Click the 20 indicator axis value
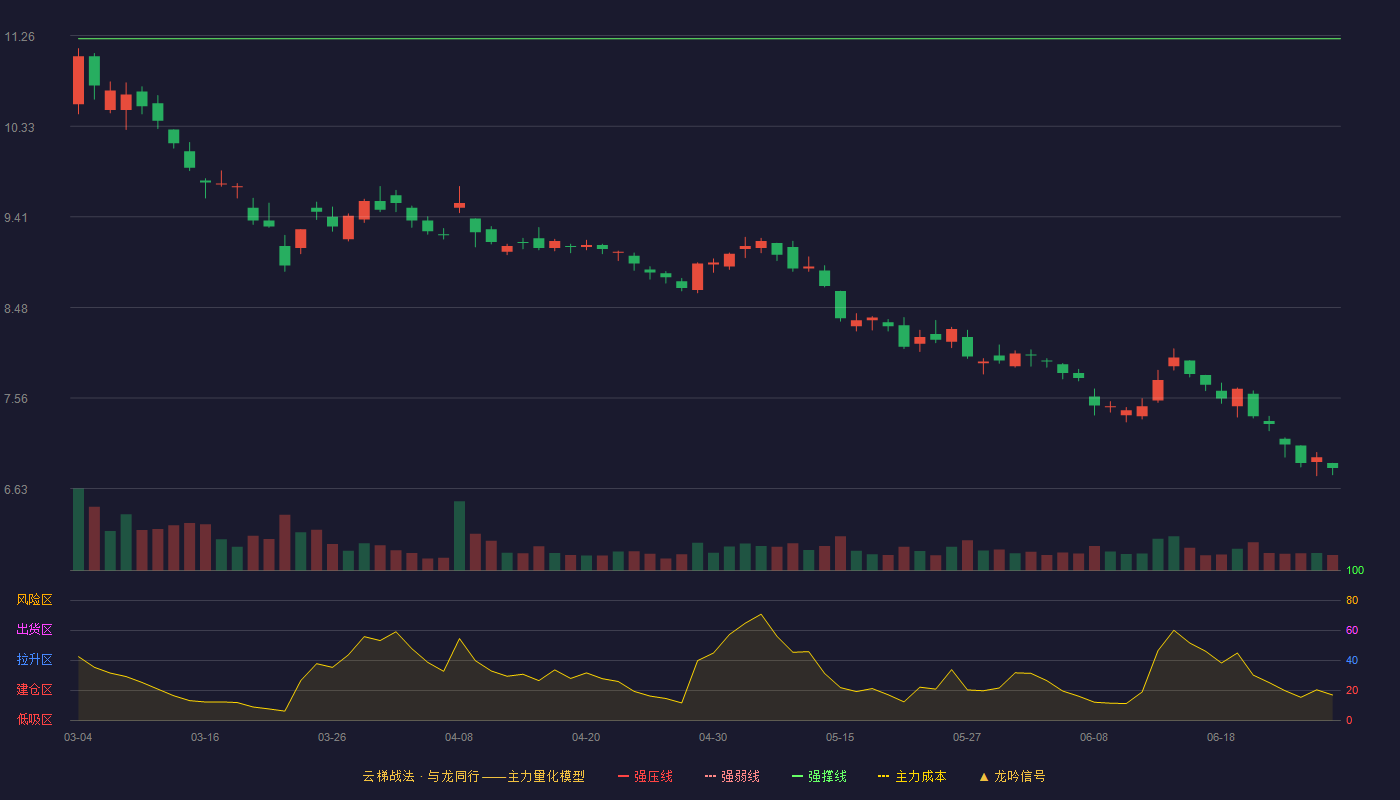This screenshot has height=800, width=1400. (1352, 691)
